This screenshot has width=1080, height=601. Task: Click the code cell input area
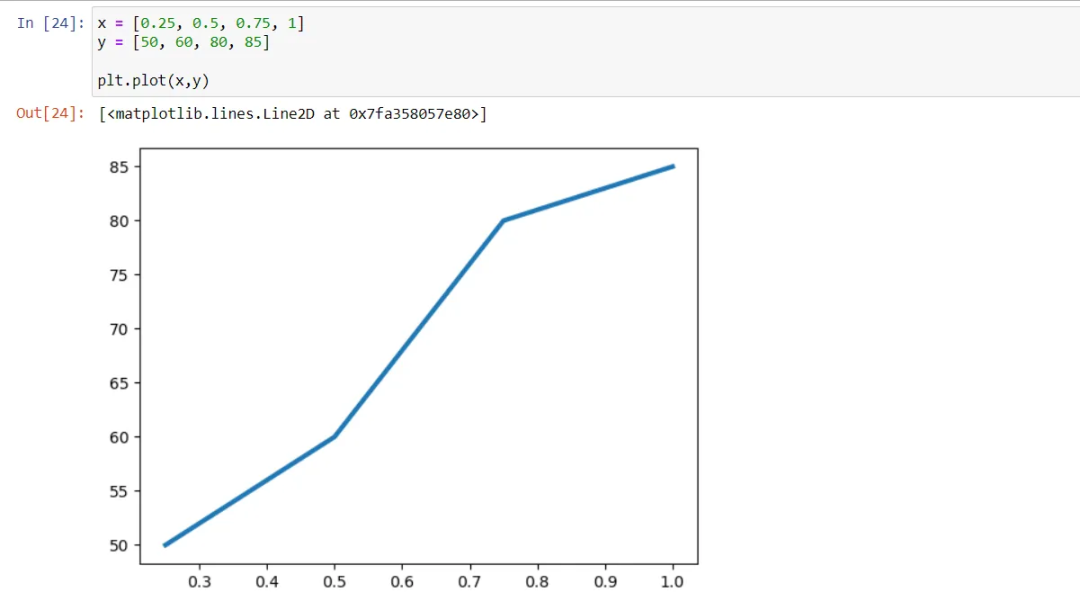pyautogui.click(x=585, y=52)
